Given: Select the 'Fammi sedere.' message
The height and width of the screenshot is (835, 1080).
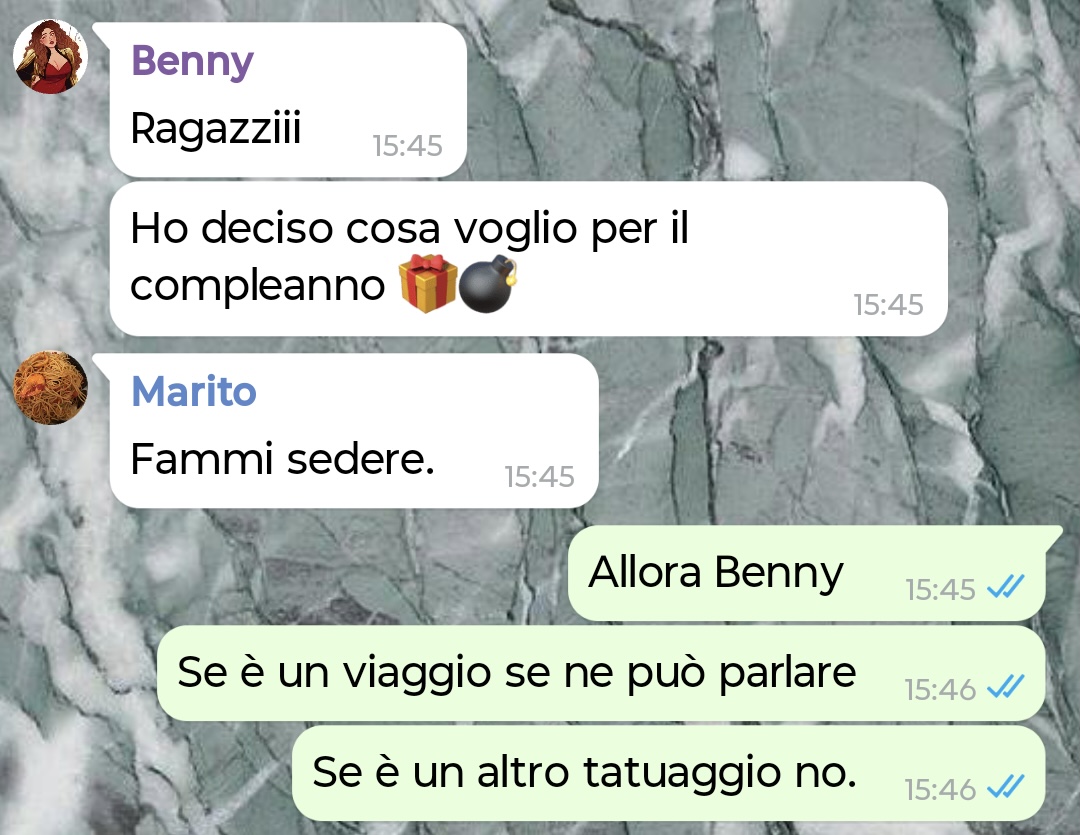Looking at the screenshot, I should click(x=354, y=431).
